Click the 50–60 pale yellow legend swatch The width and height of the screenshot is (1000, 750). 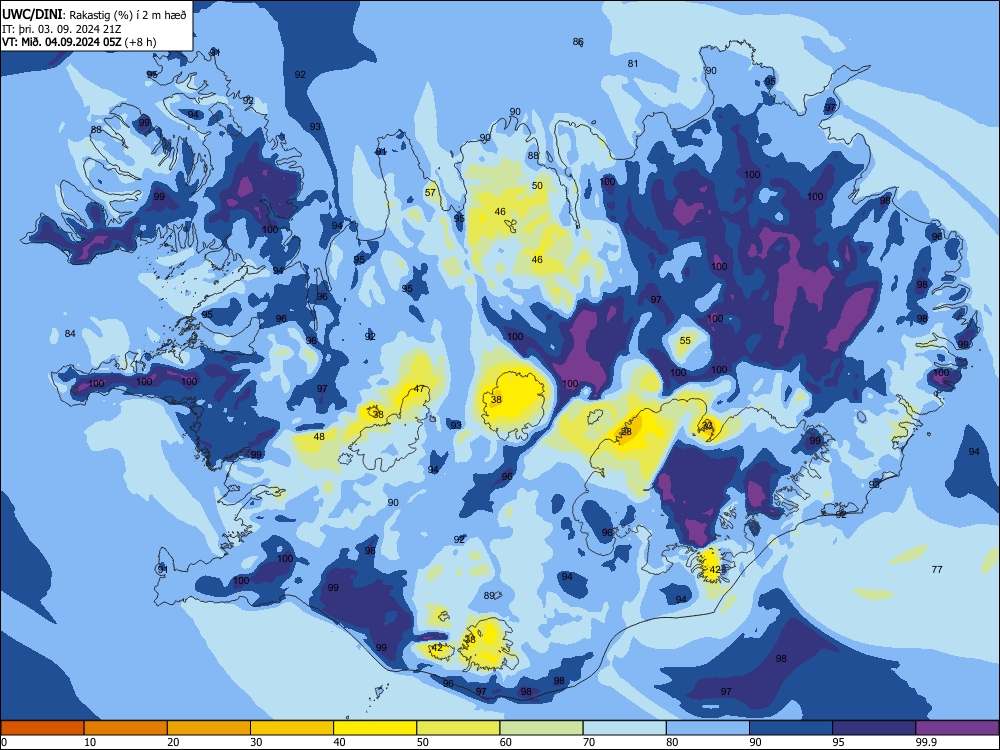(458, 728)
